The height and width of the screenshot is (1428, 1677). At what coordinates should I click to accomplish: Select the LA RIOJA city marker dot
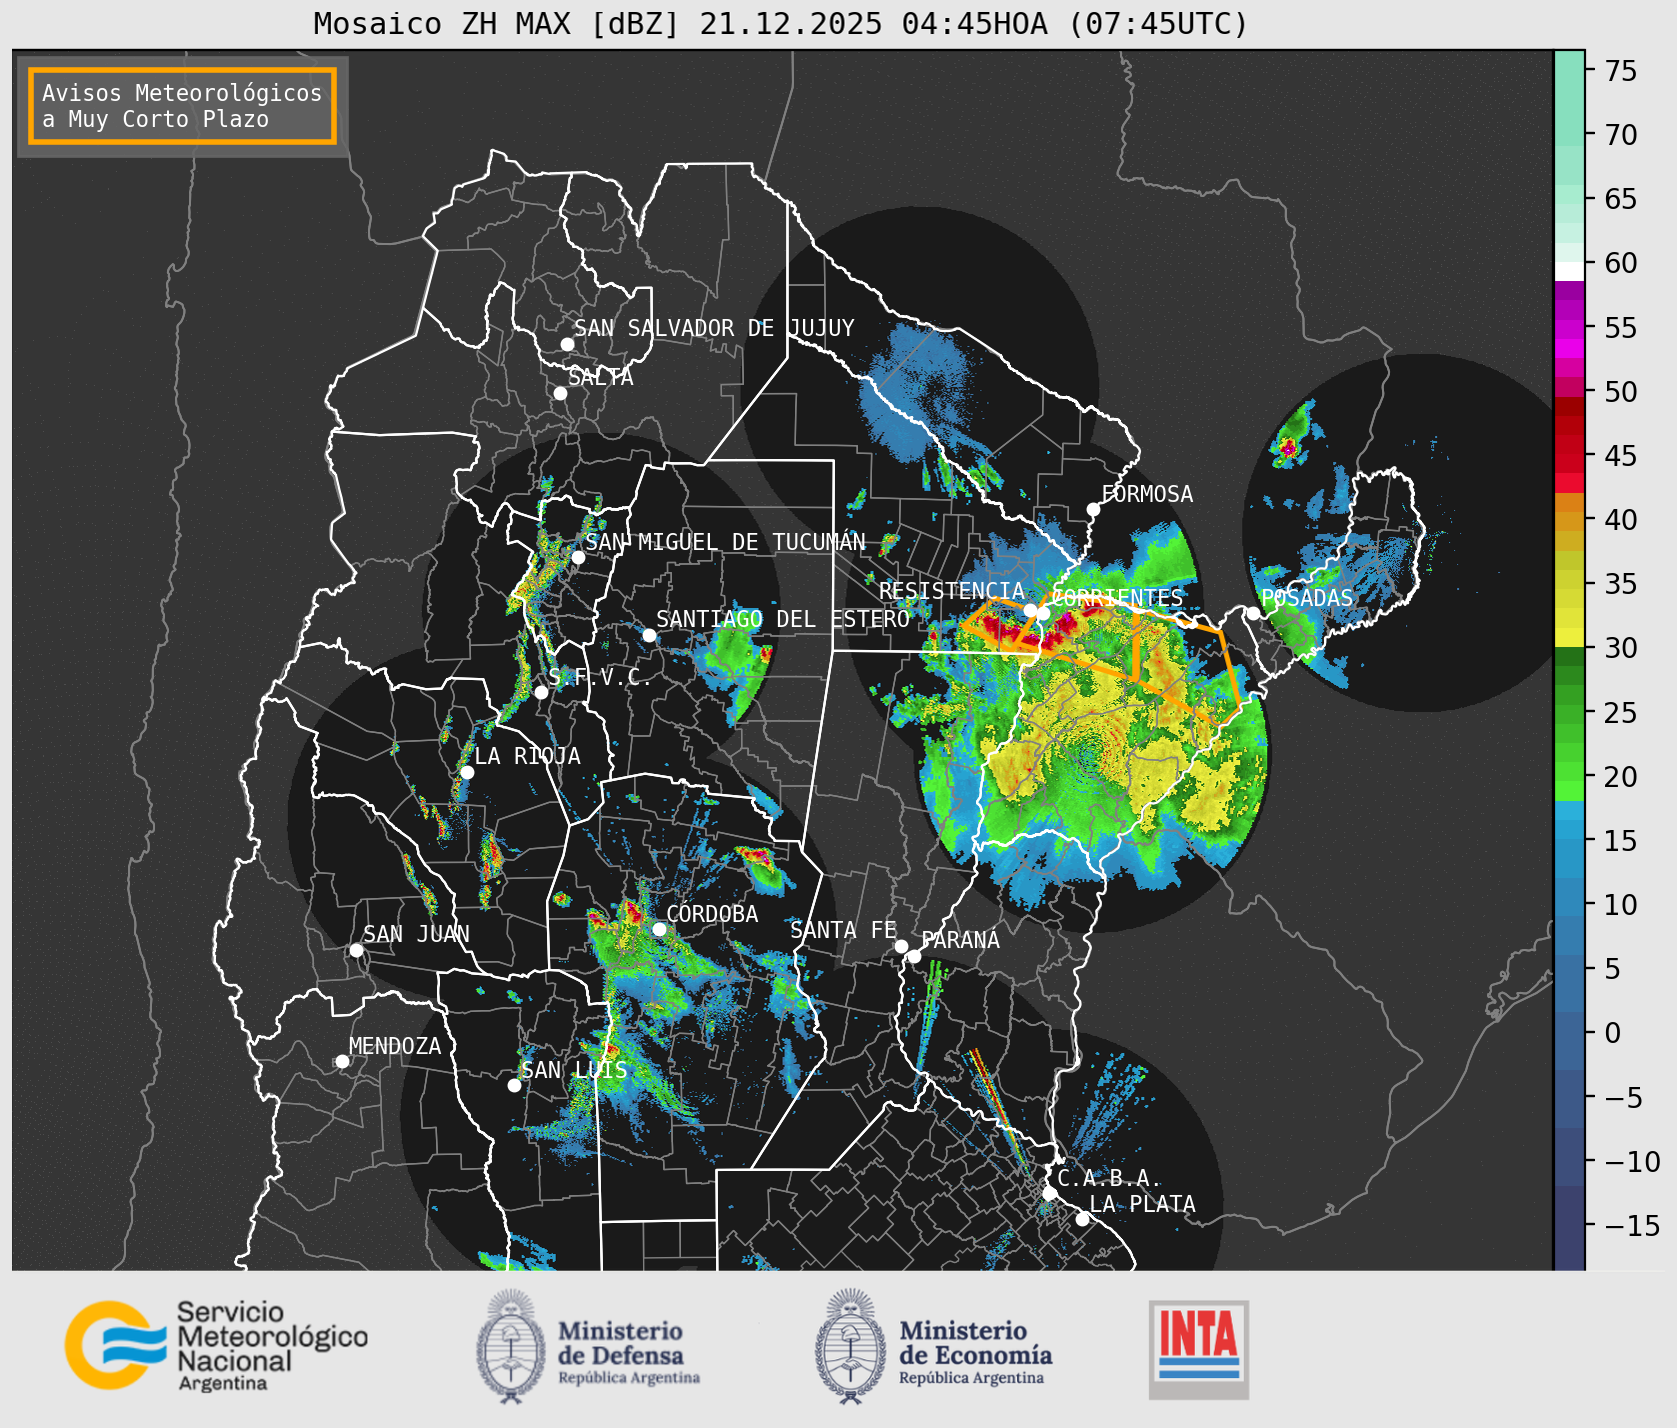click(x=466, y=772)
